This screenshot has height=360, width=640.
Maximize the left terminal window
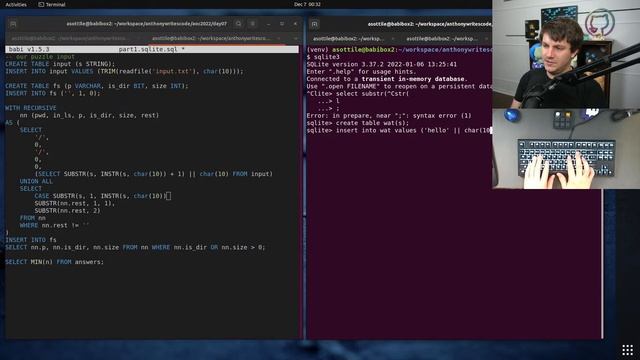coord(282,24)
